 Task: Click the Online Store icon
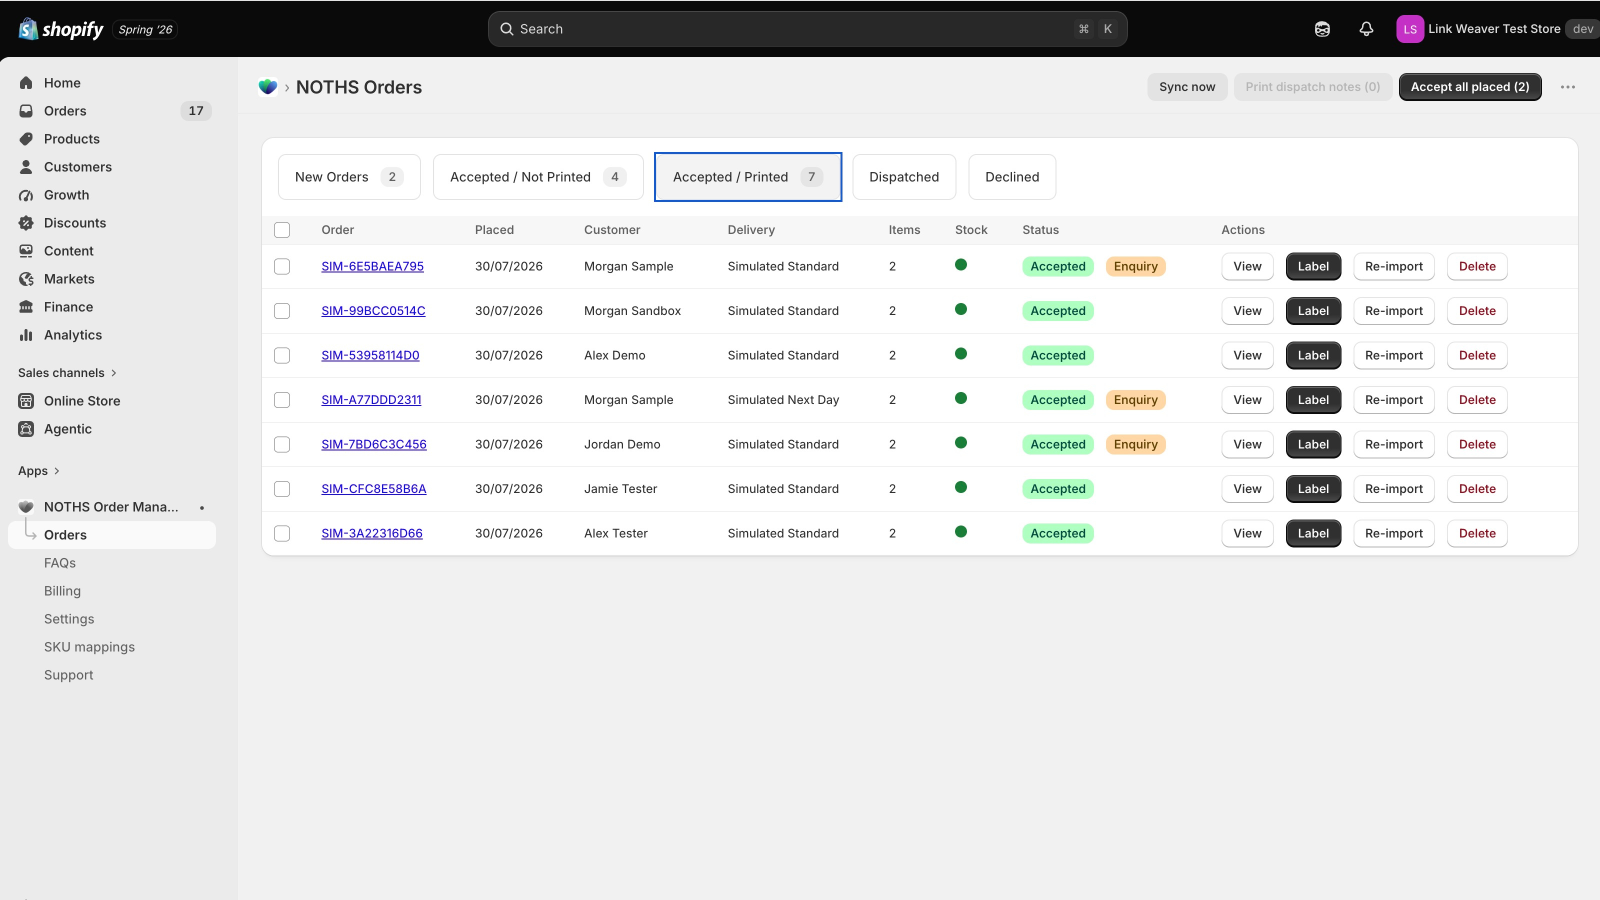point(26,401)
